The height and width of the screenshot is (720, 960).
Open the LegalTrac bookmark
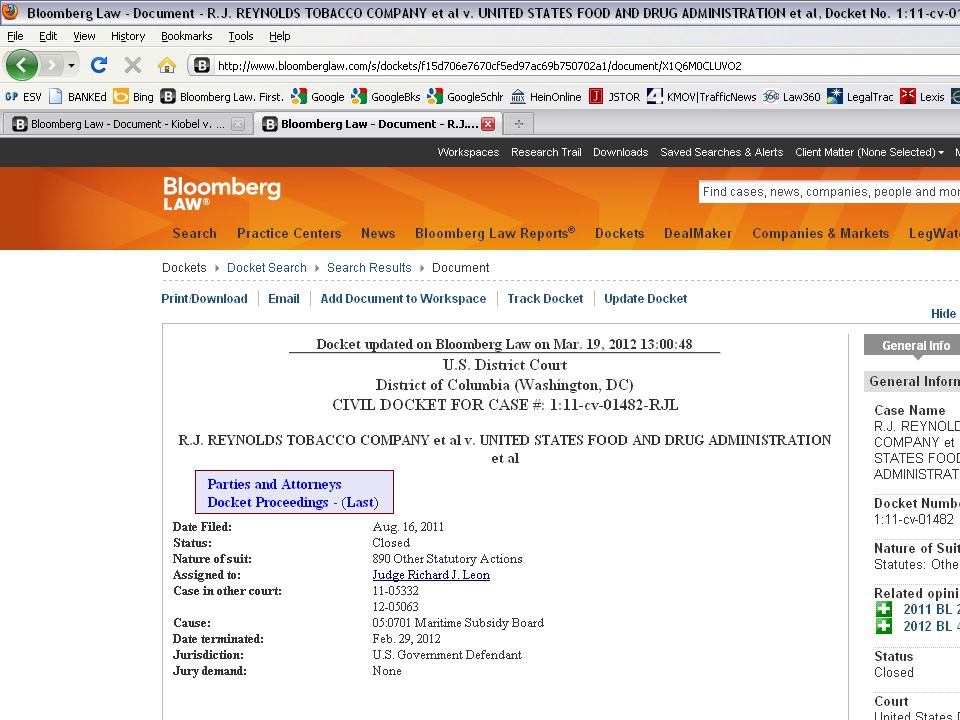coord(860,97)
